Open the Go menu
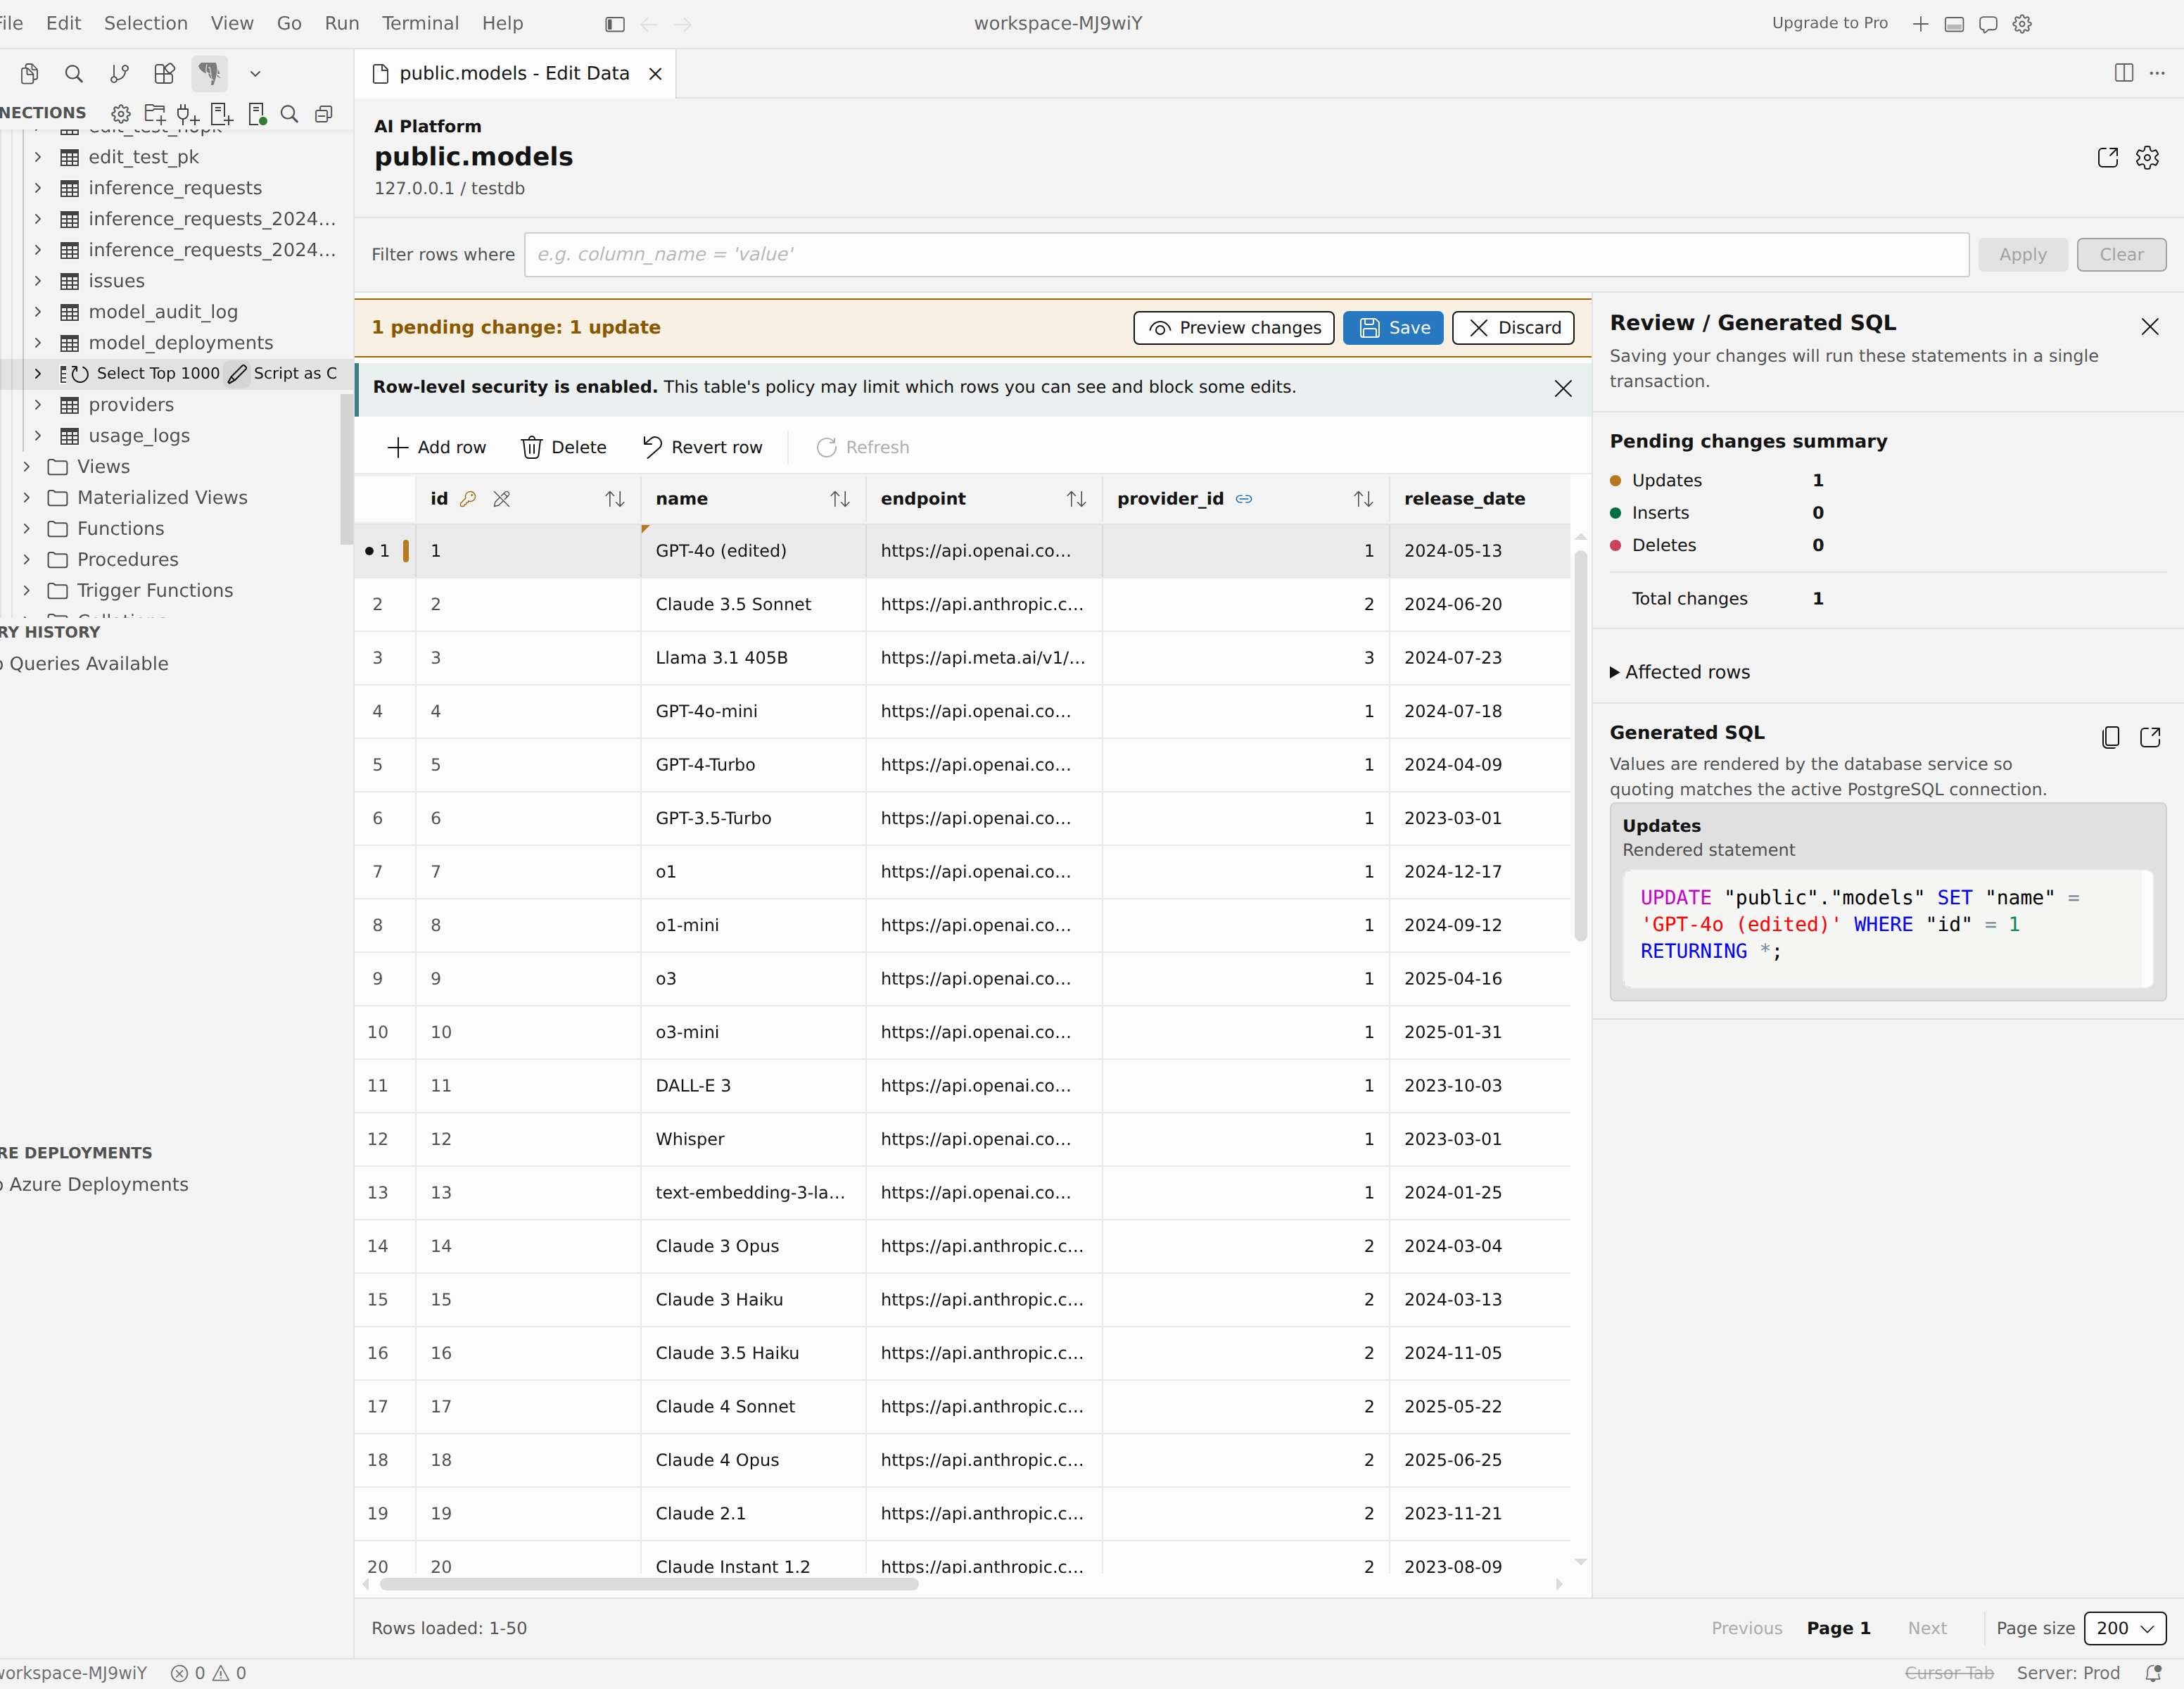This screenshot has width=2184, height=1689. (289, 23)
